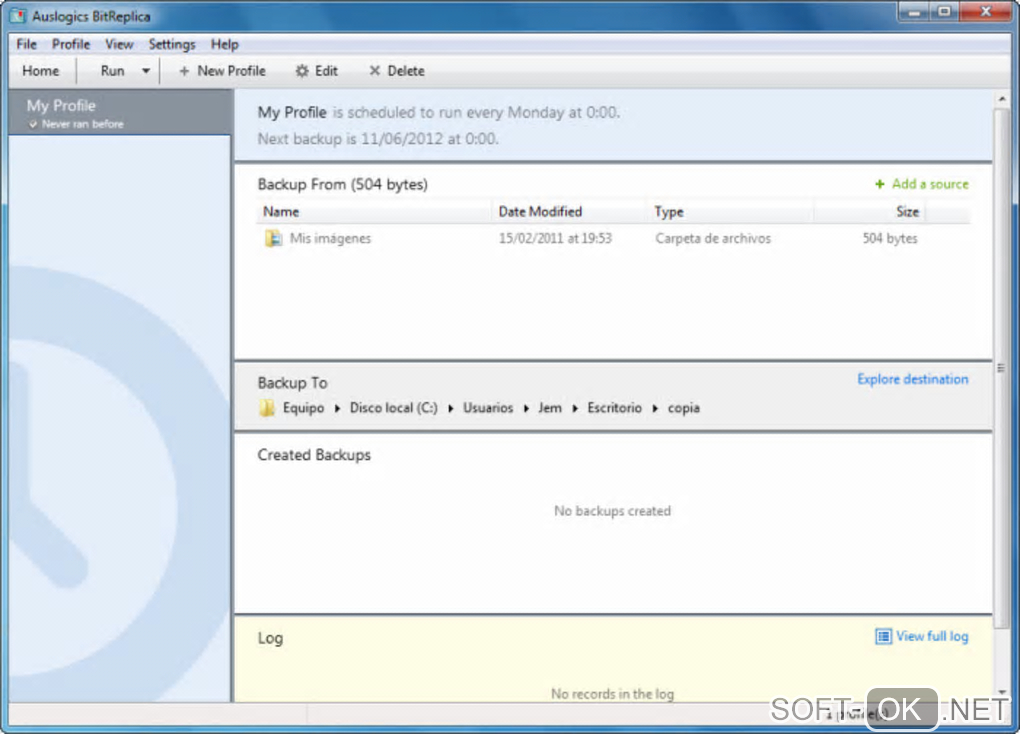
Task: Click the Mis imágenes folder icon
Action: pyautogui.click(x=273, y=238)
